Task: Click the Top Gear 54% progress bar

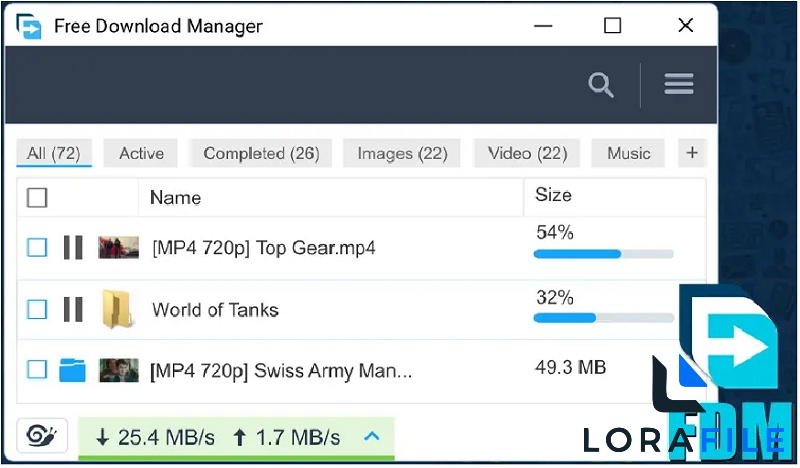Action: coord(604,254)
